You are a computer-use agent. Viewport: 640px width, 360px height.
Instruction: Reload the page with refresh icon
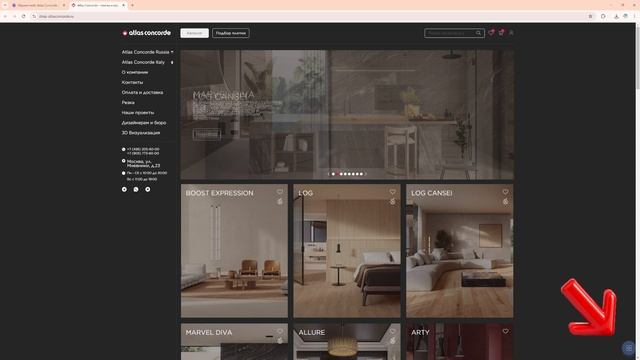pyautogui.click(x=23, y=16)
